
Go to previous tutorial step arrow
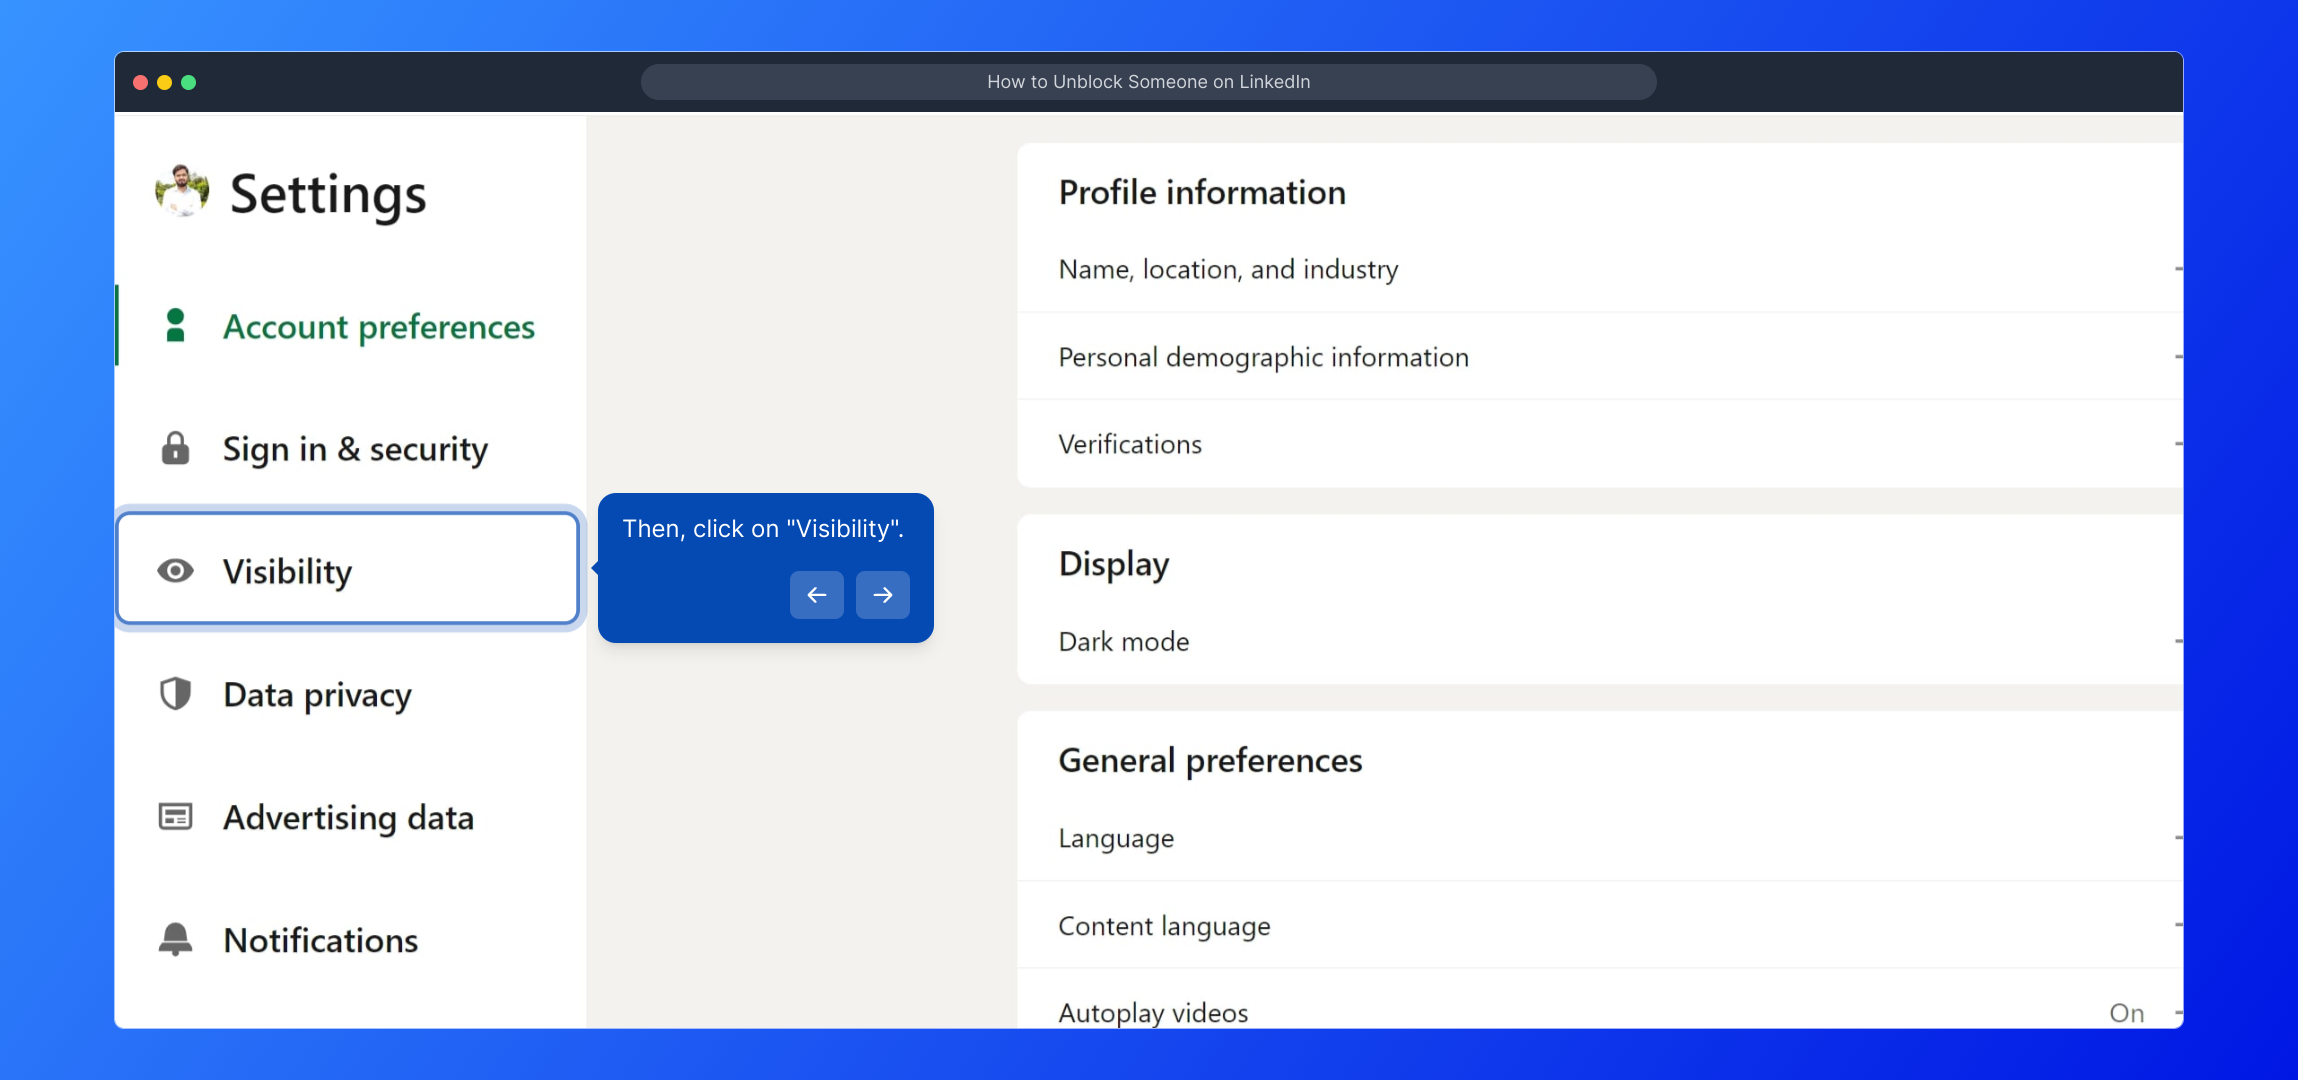816,595
